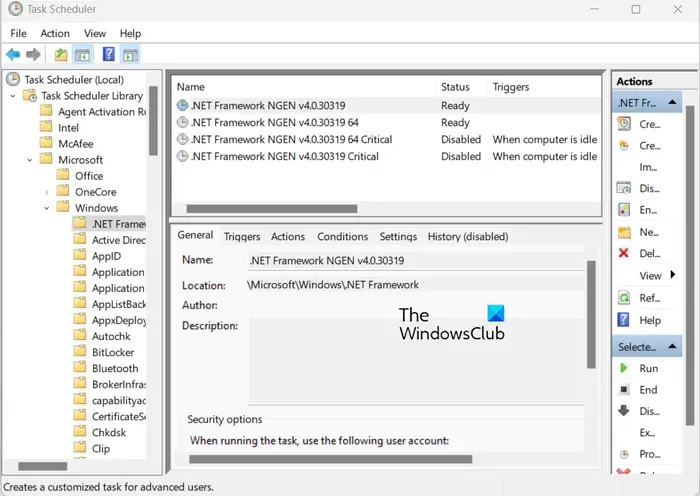Select the General tab

tap(196, 235)
